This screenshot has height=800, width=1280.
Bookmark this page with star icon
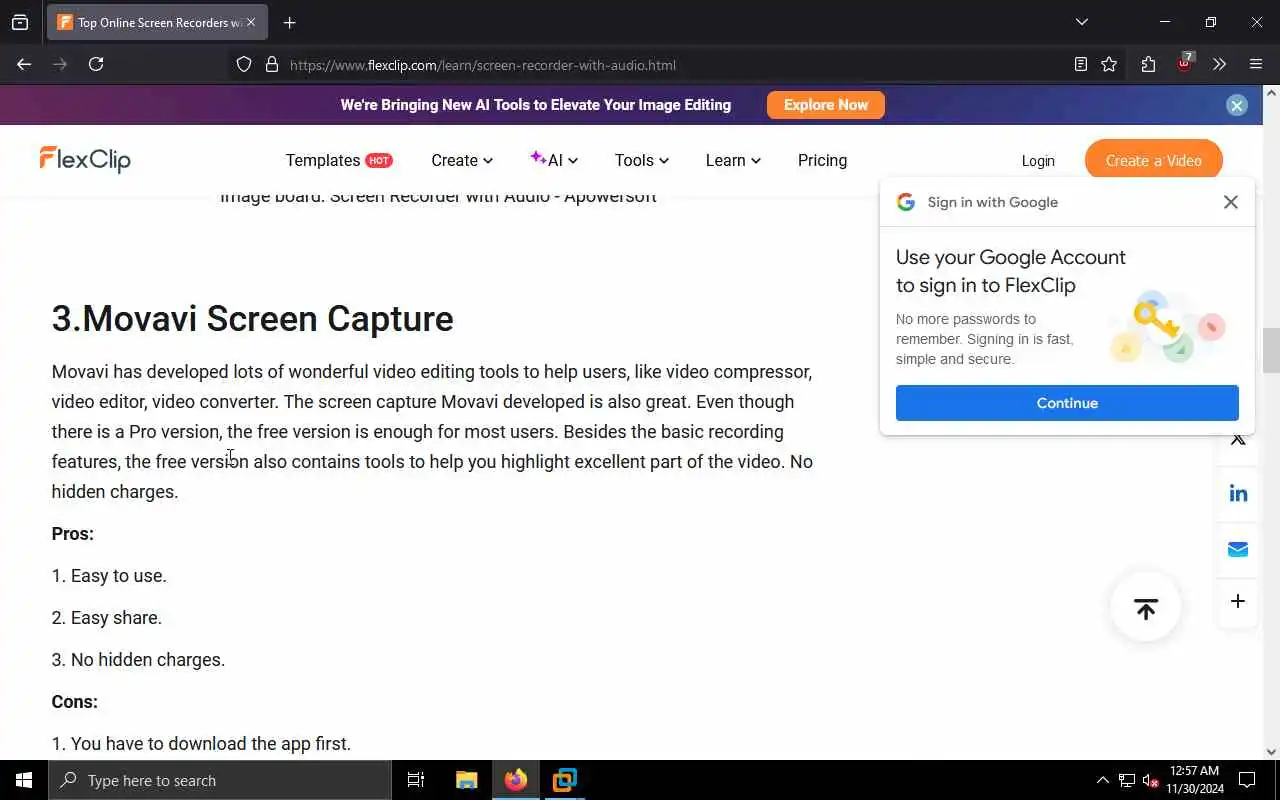point(1109,64)
